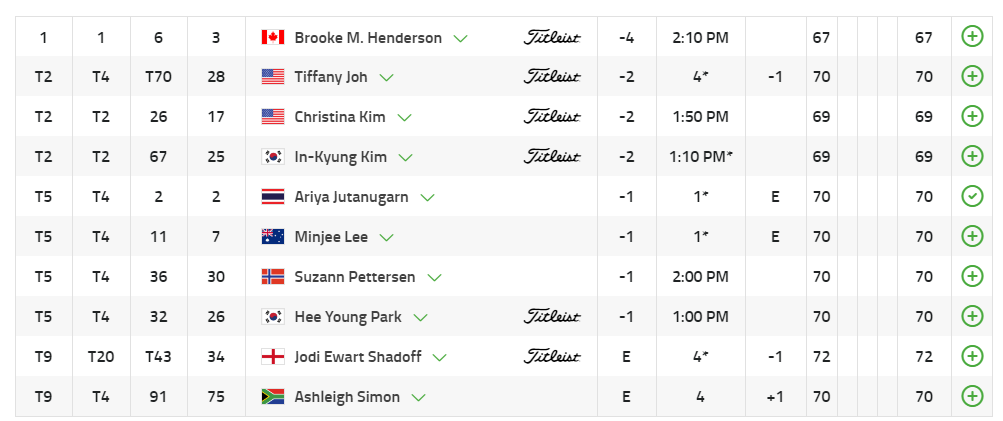The width and height of the screenshot is (1003, 421).
Task: Uncheck the selected Ariya Jutanugarn checkmark
Action: pyautogui.click(x=971, y=196)
